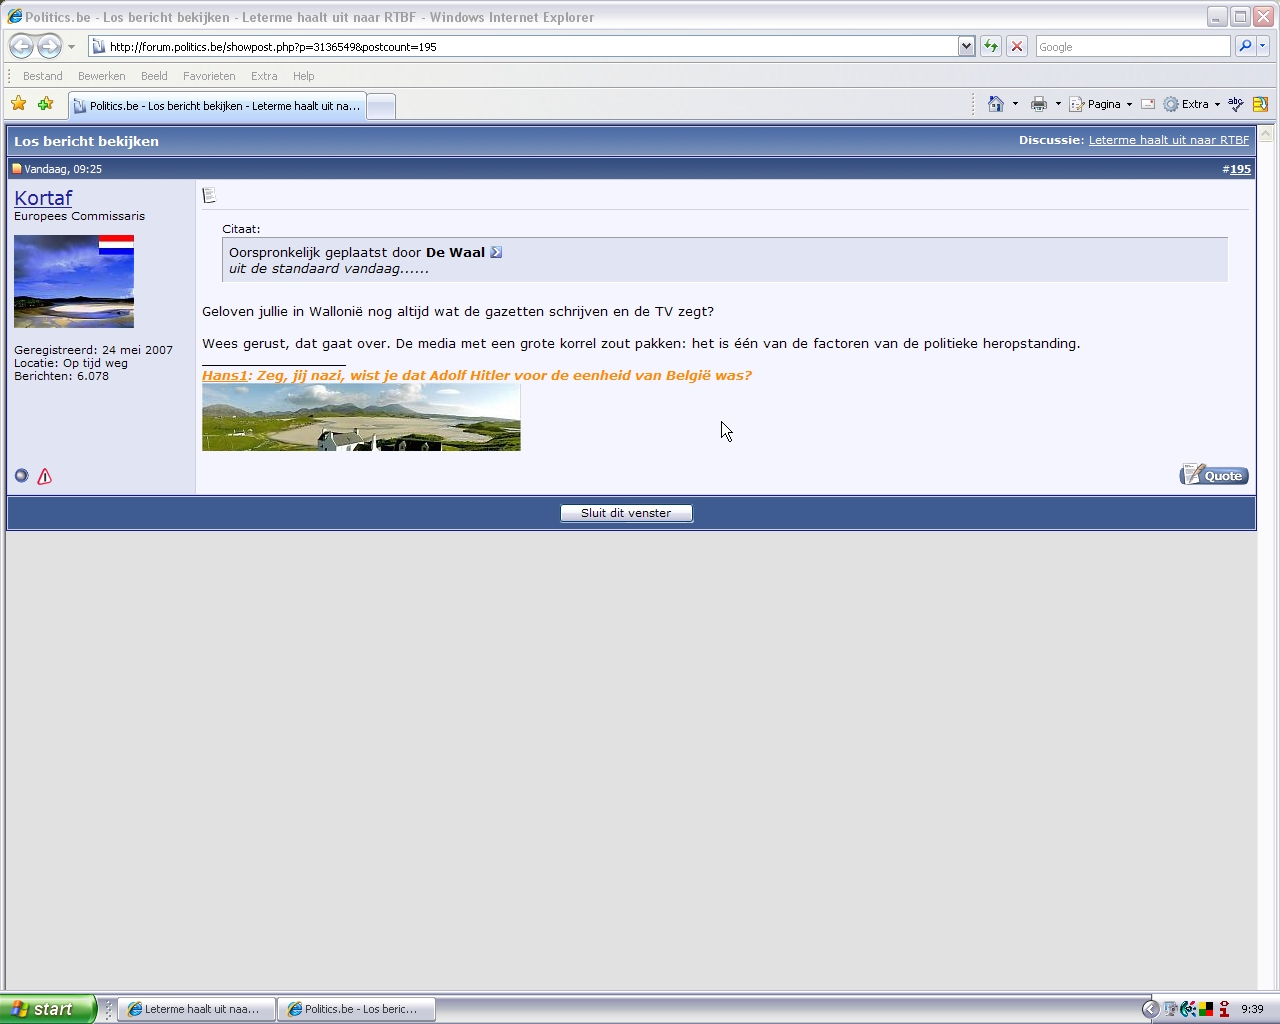Click the view original post arrow icon

coord(496,252)
